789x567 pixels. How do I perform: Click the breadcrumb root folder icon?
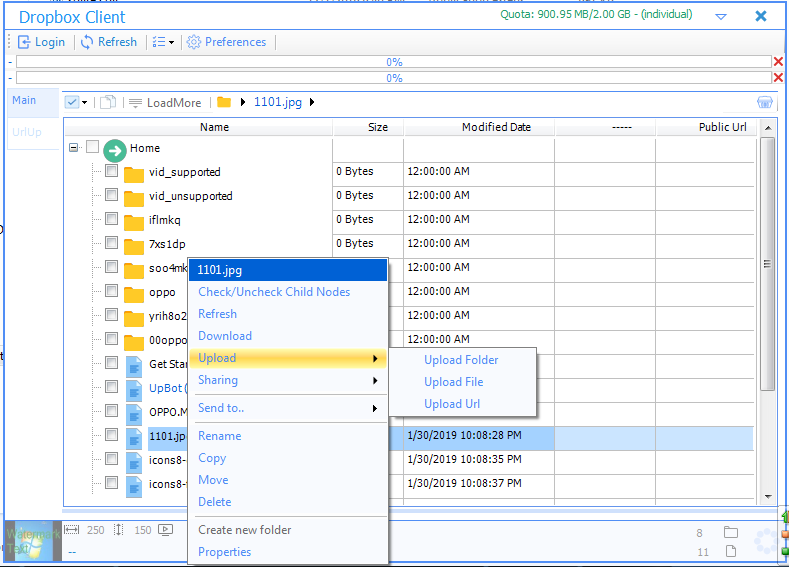(224, 102)
